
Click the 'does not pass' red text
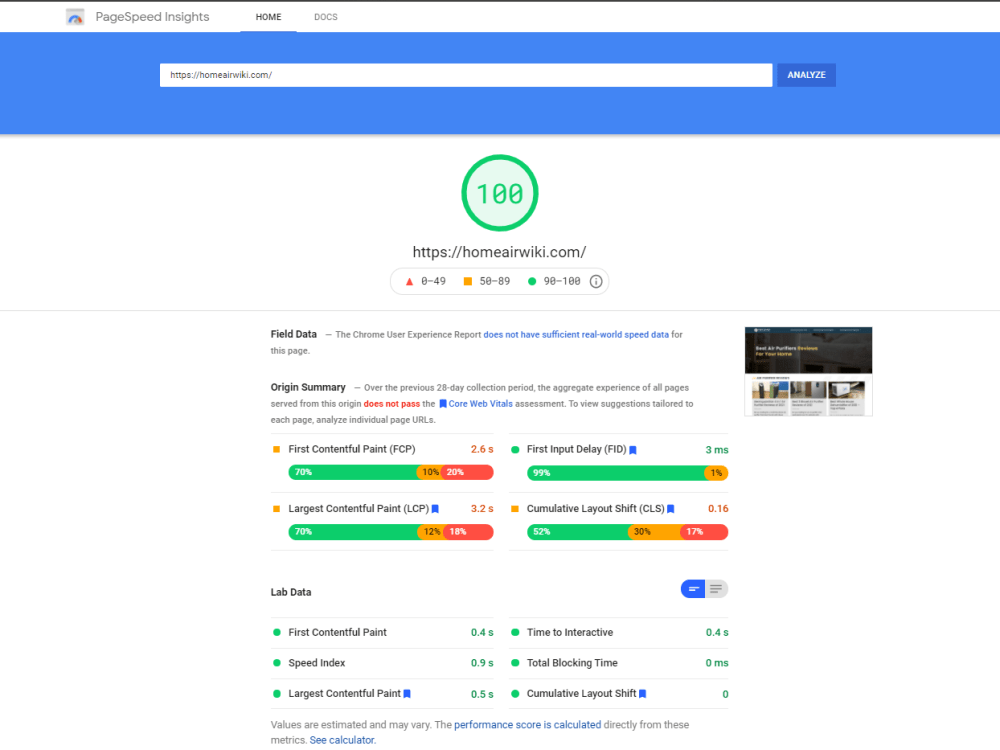392,404
